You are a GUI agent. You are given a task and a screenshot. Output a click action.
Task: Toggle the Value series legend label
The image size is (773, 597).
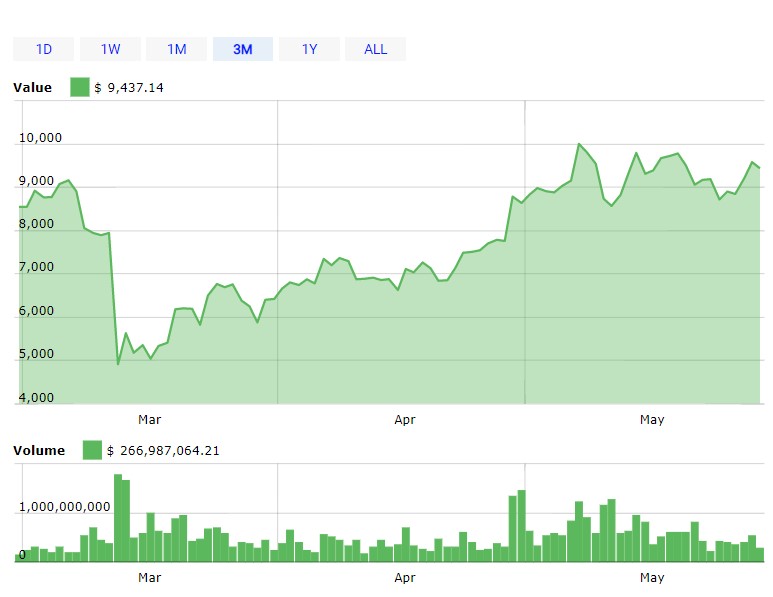click(x=32, y=88)
